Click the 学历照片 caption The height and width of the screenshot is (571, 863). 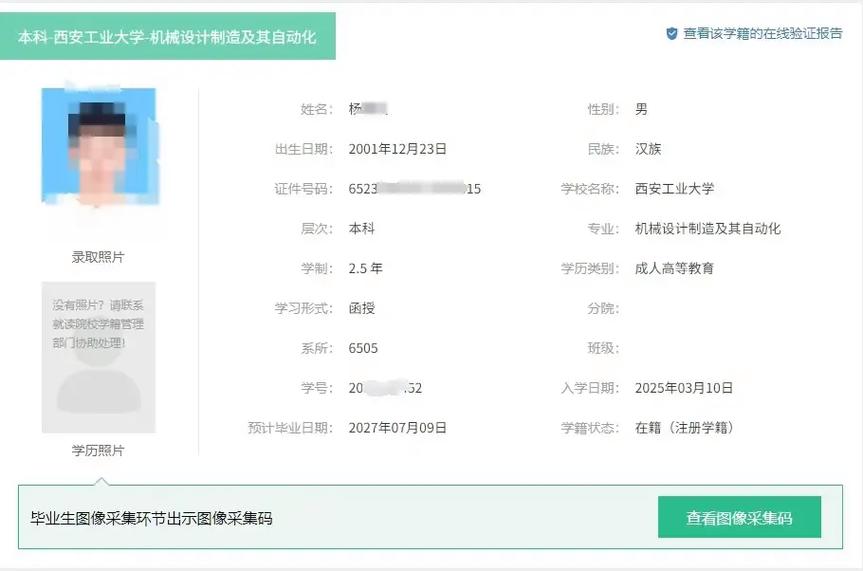tap(98, 450)
